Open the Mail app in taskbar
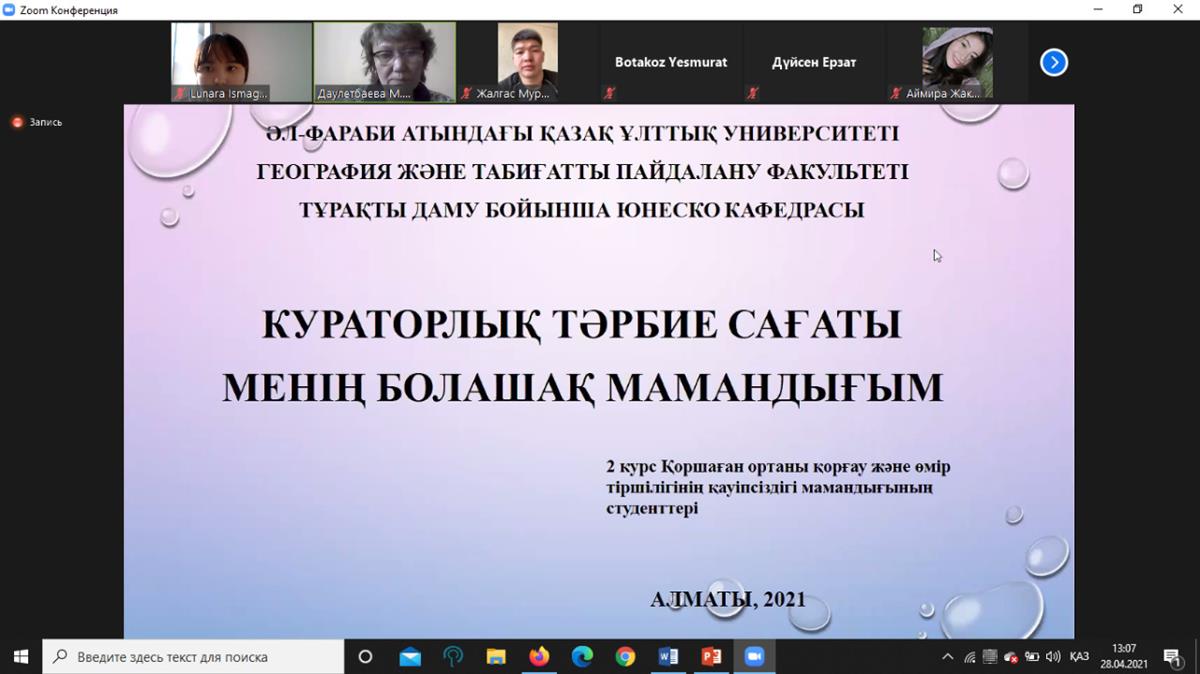The image size is (1200, 674). 410,657
